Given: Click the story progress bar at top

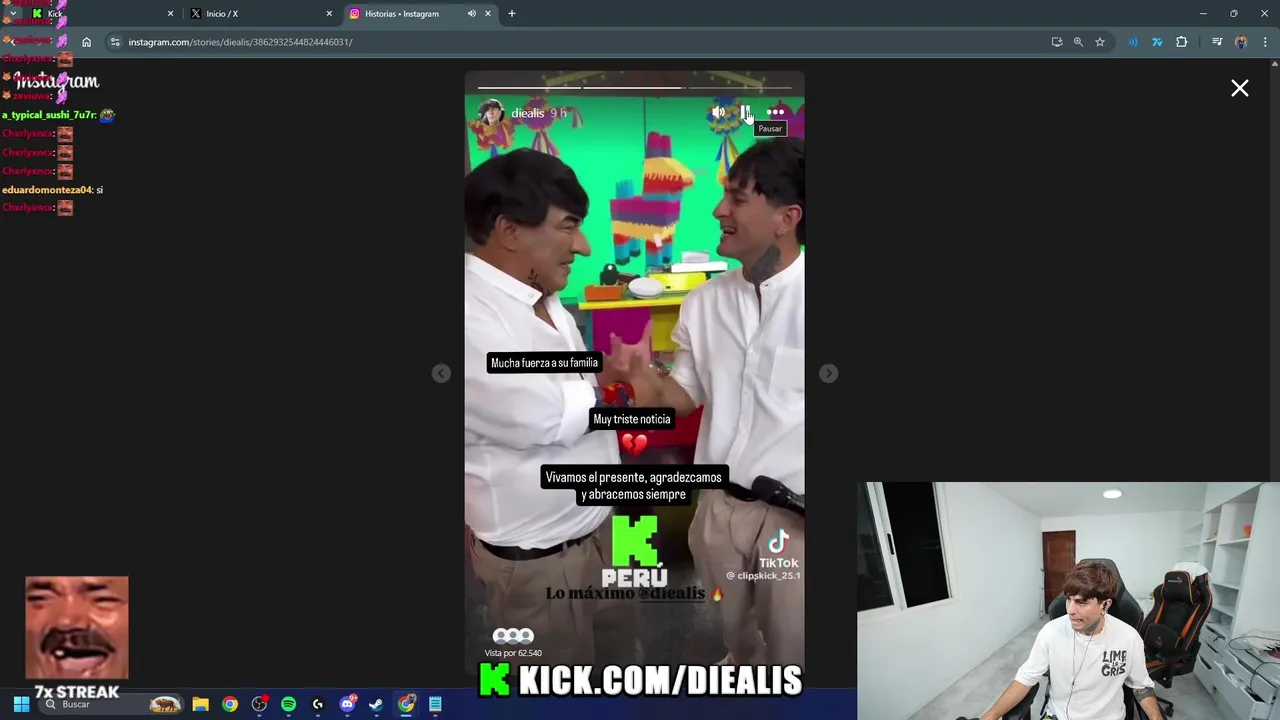Looking at the screenshot, I should tap(634, 87).
